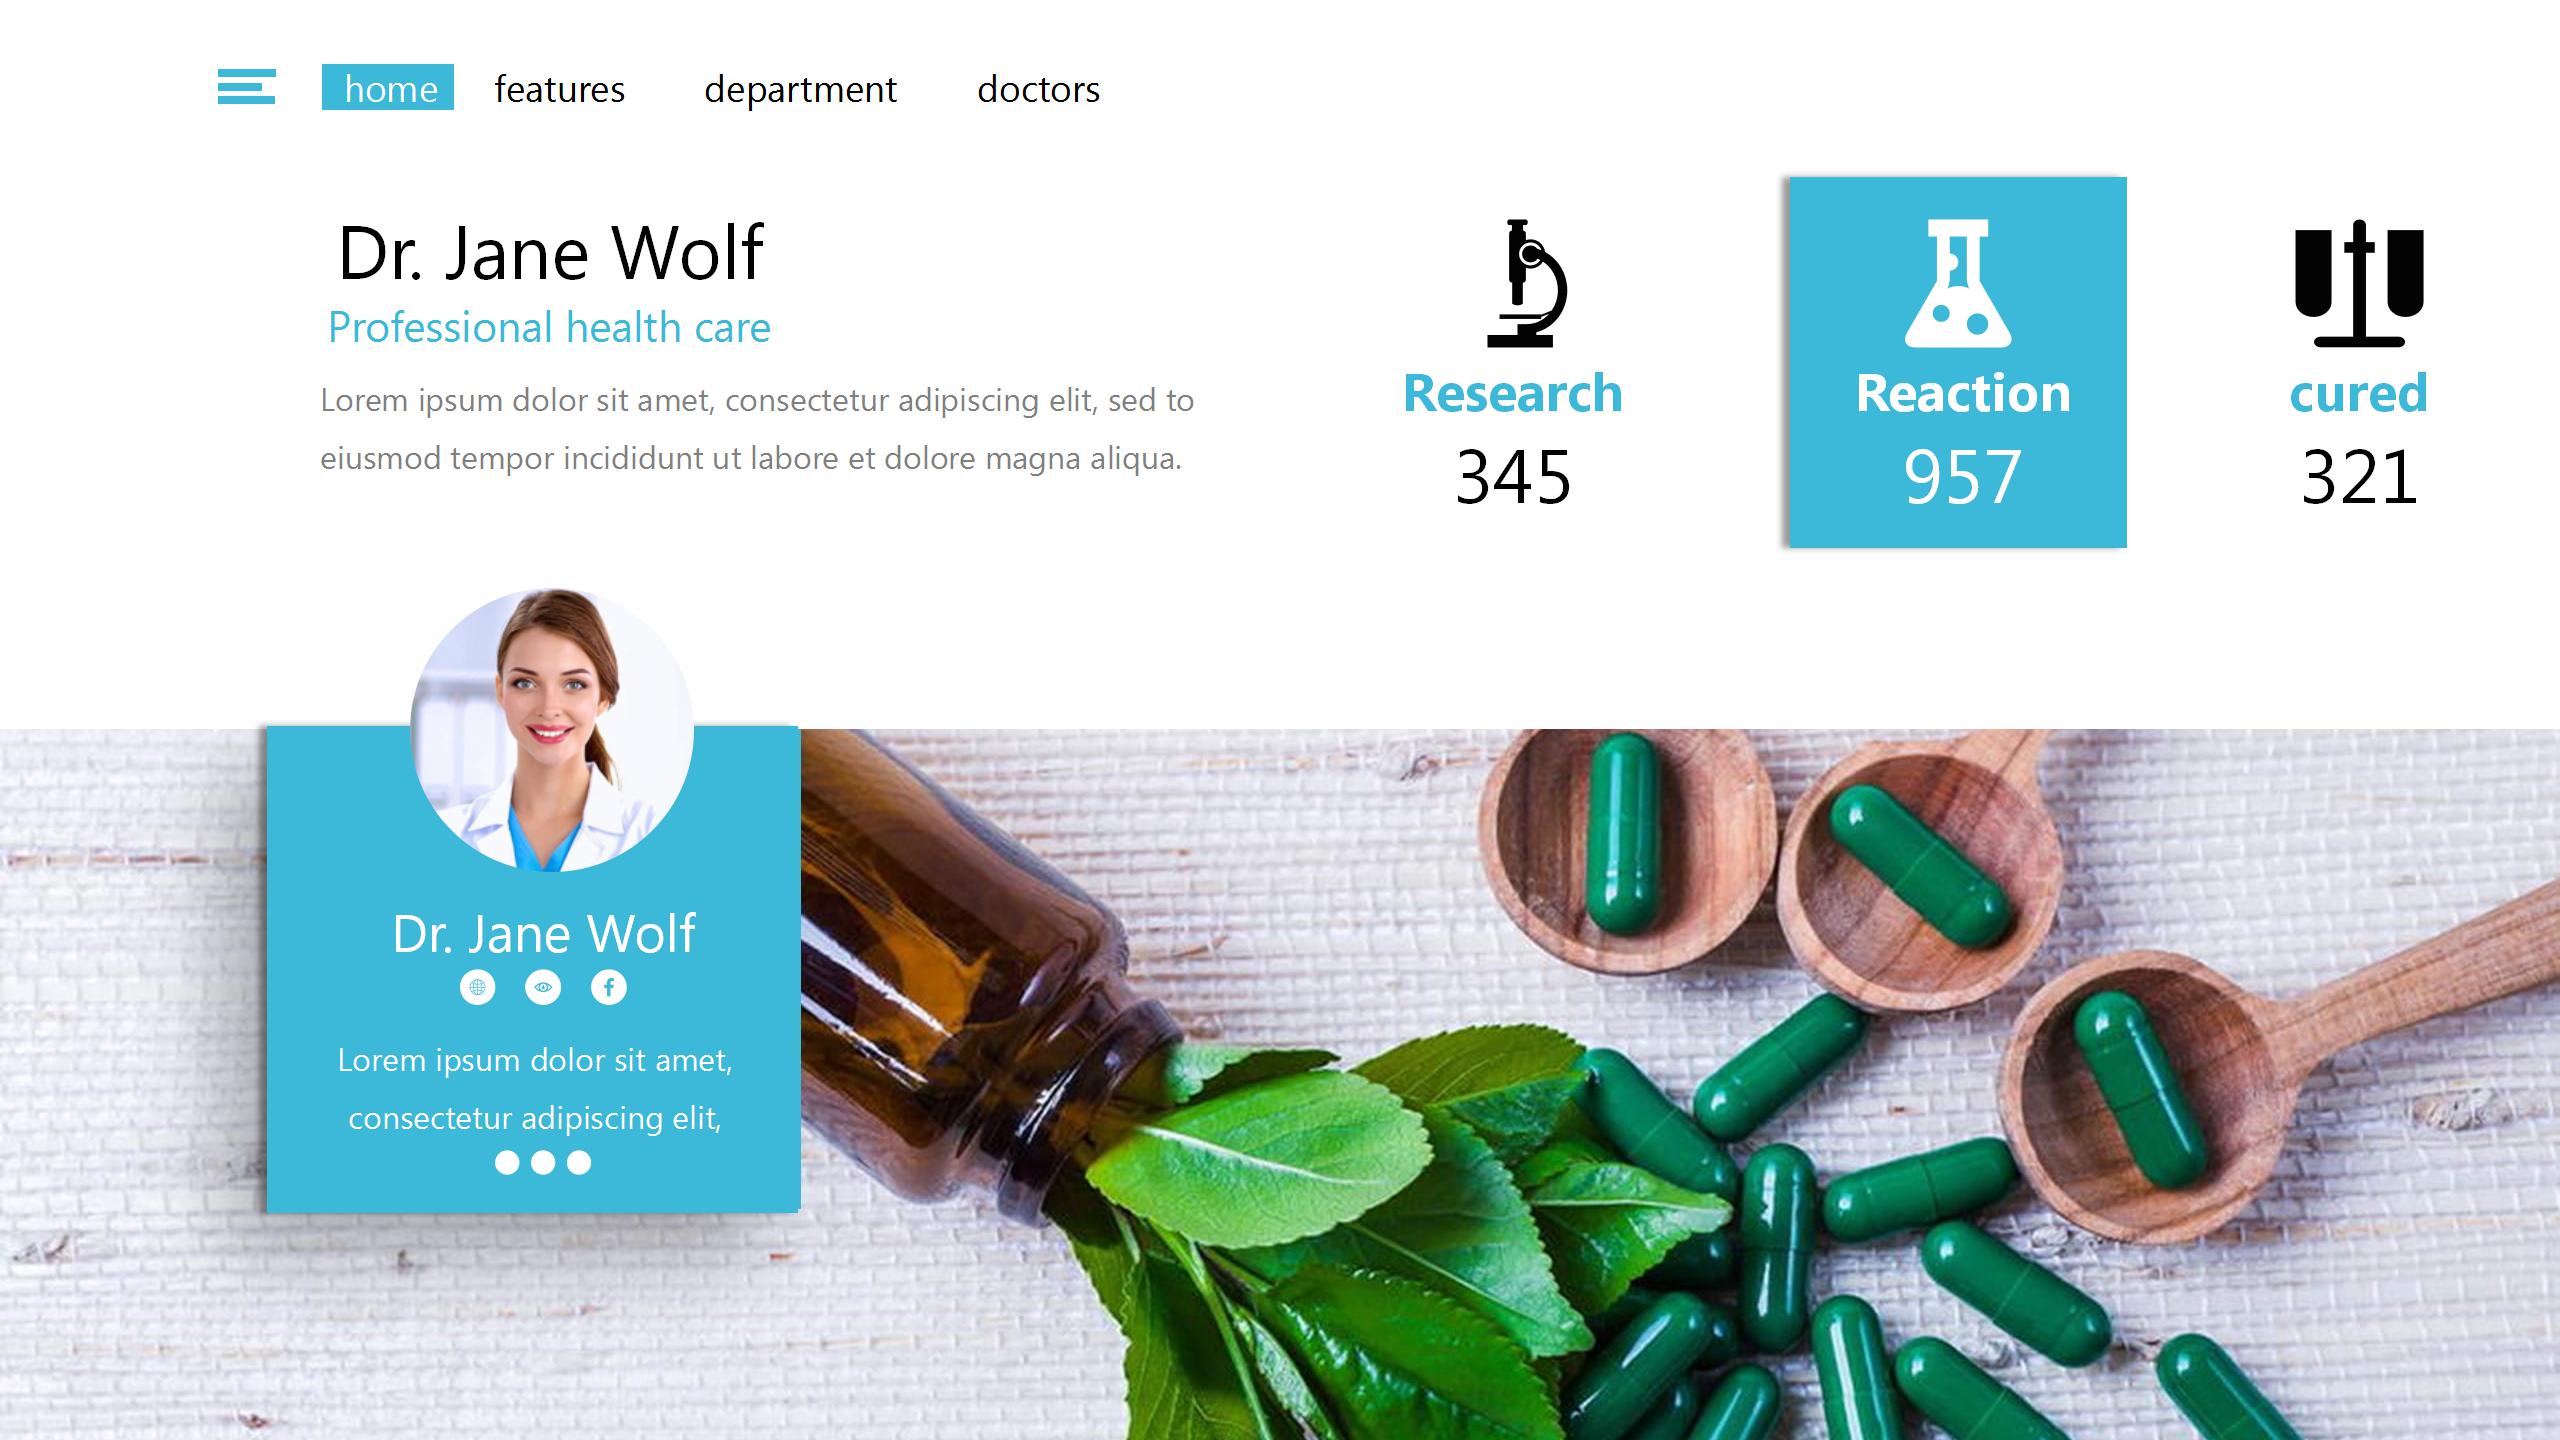This screenshot has width=2560, height=1440.
Task: Click the test tubes cured icon
Action: click(2359, 283)
